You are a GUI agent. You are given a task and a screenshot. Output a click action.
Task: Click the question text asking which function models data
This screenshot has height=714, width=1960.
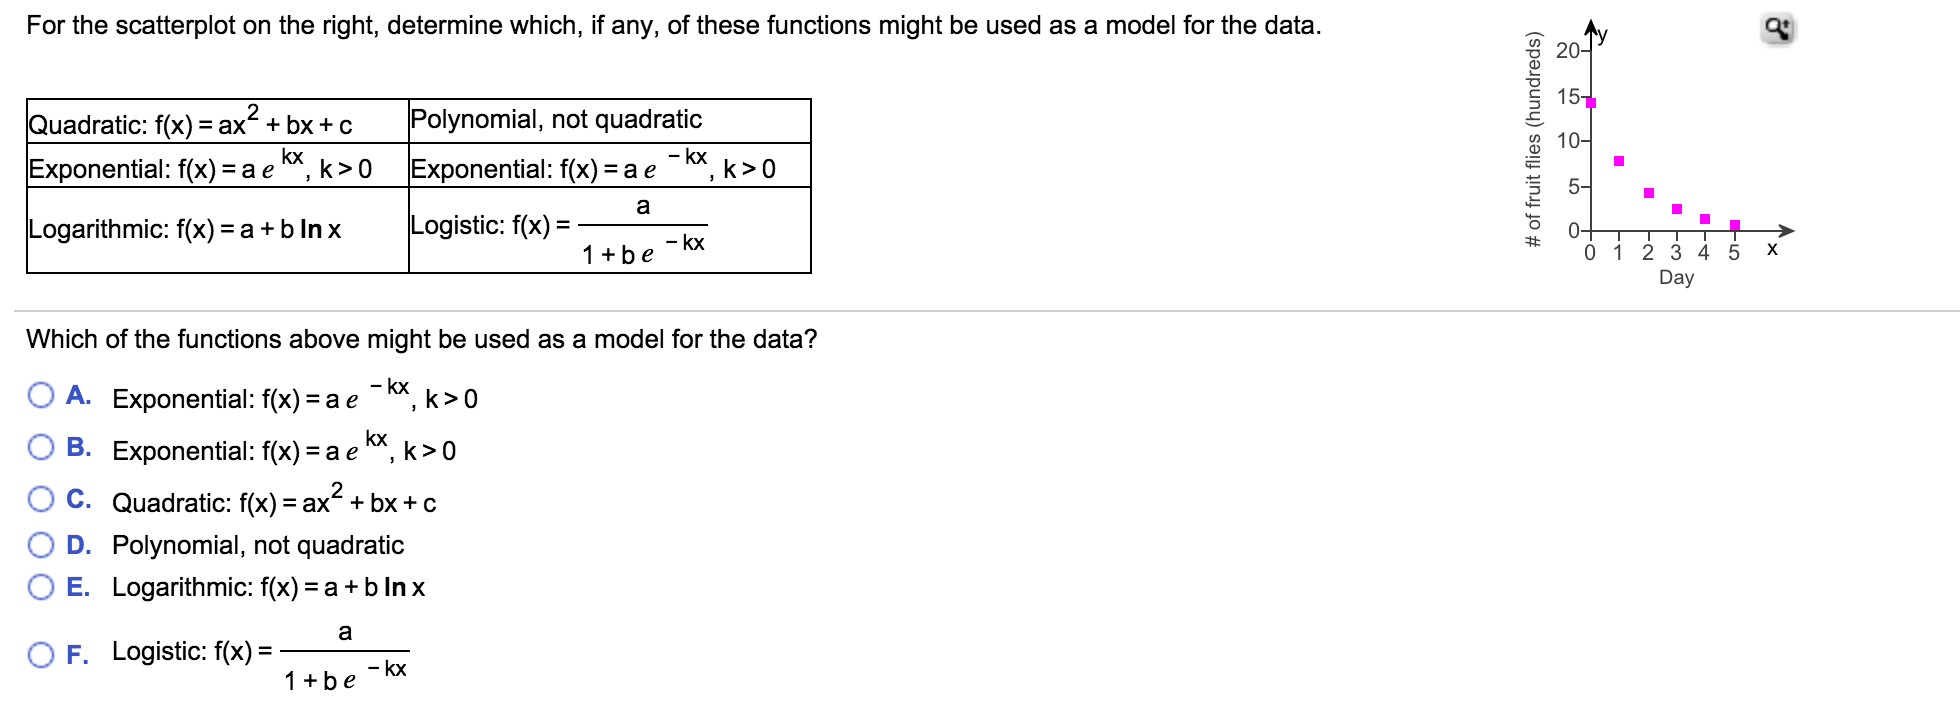point(420,339)
